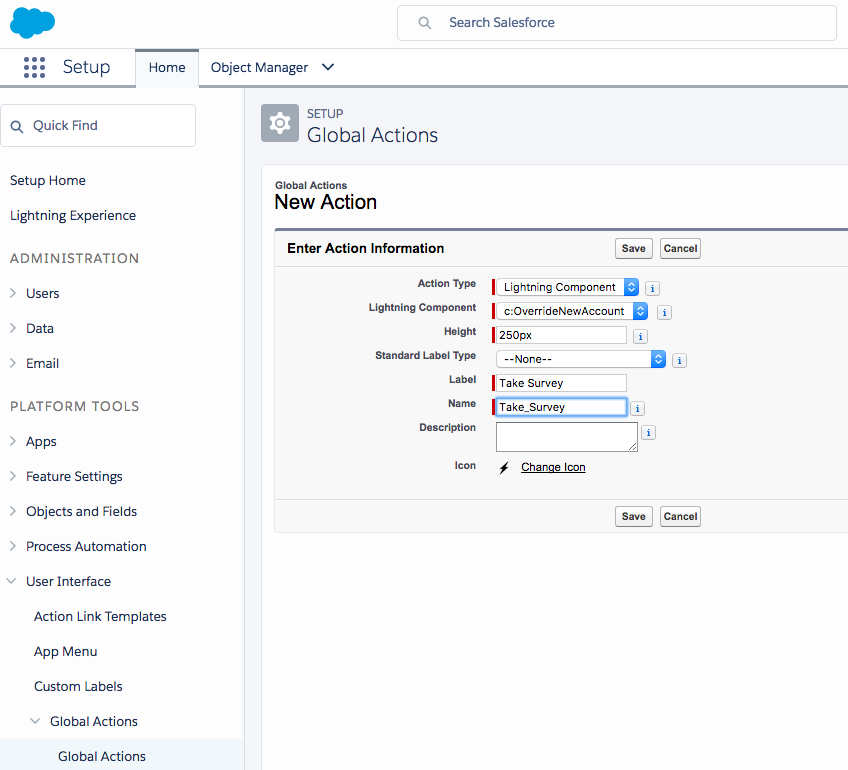The width and height of the screenshot is (848, 770).
Task: Open Lightning Experience in sidebar
Action: (73, 216)
